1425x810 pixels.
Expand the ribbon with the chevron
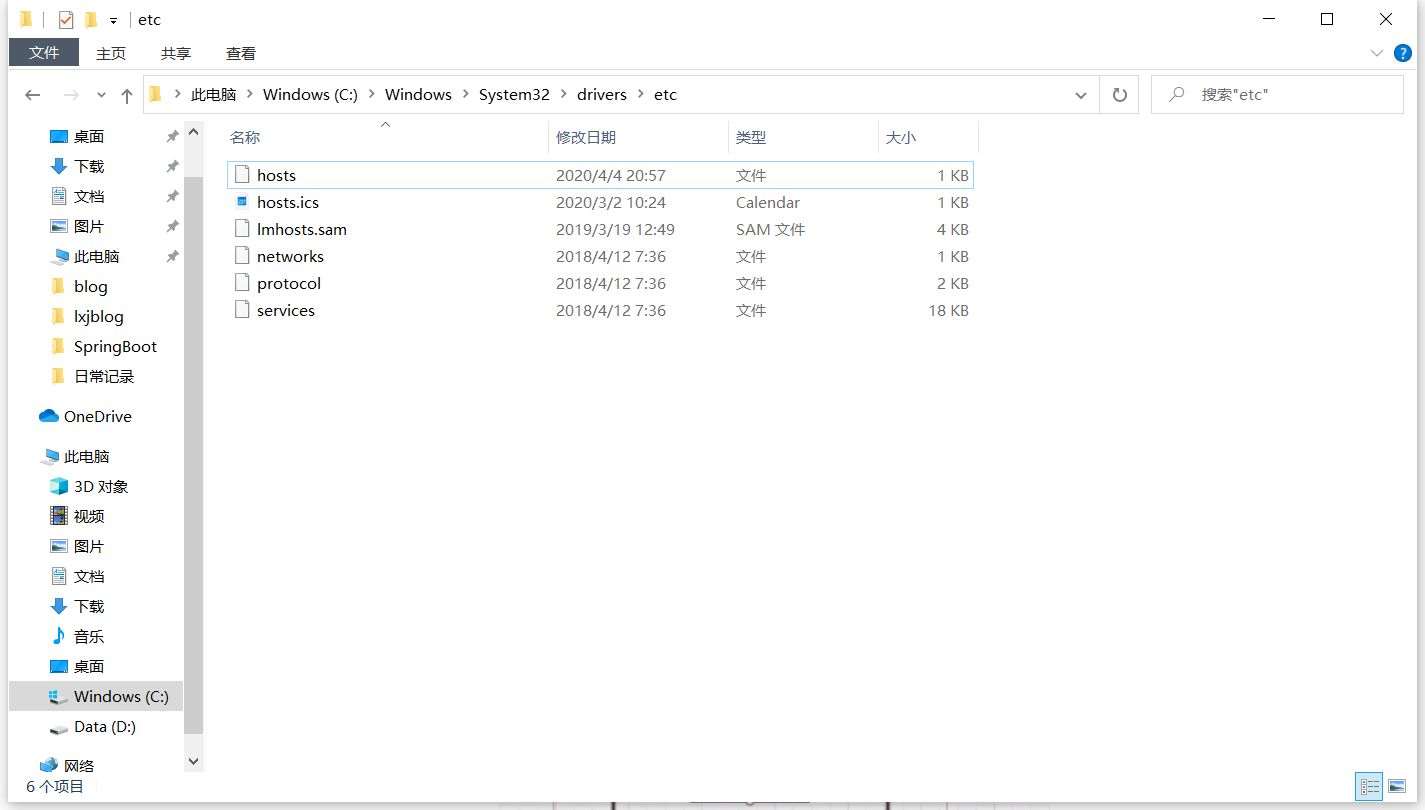[1376, 53]
